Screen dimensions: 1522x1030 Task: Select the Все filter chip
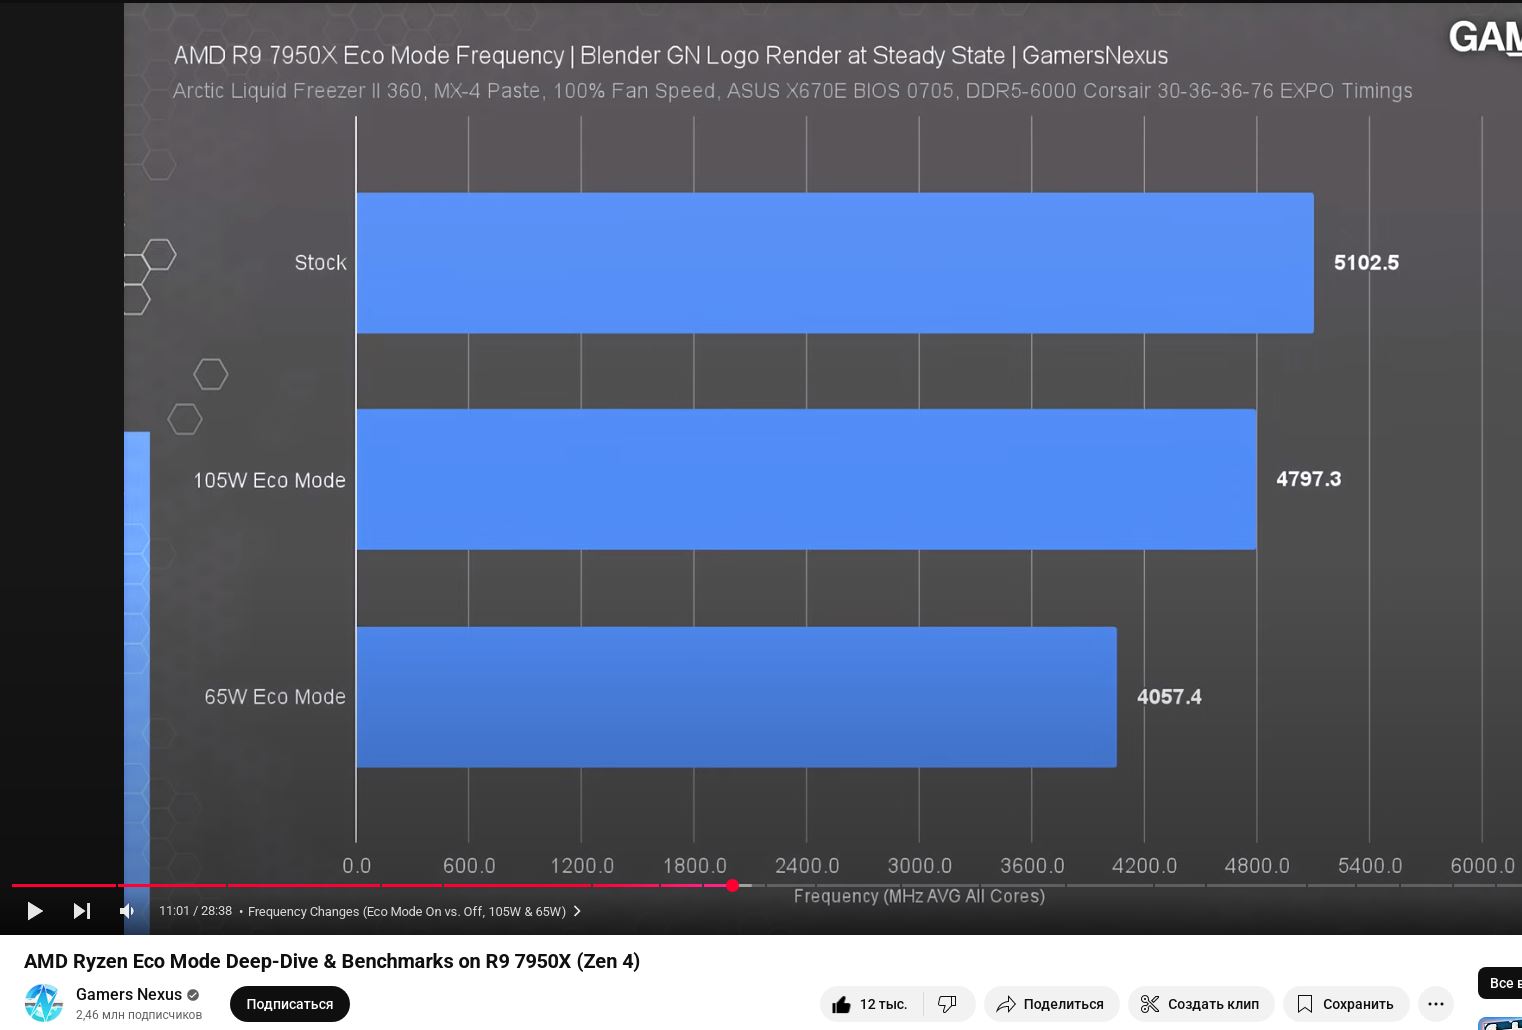click(1499, 983)
